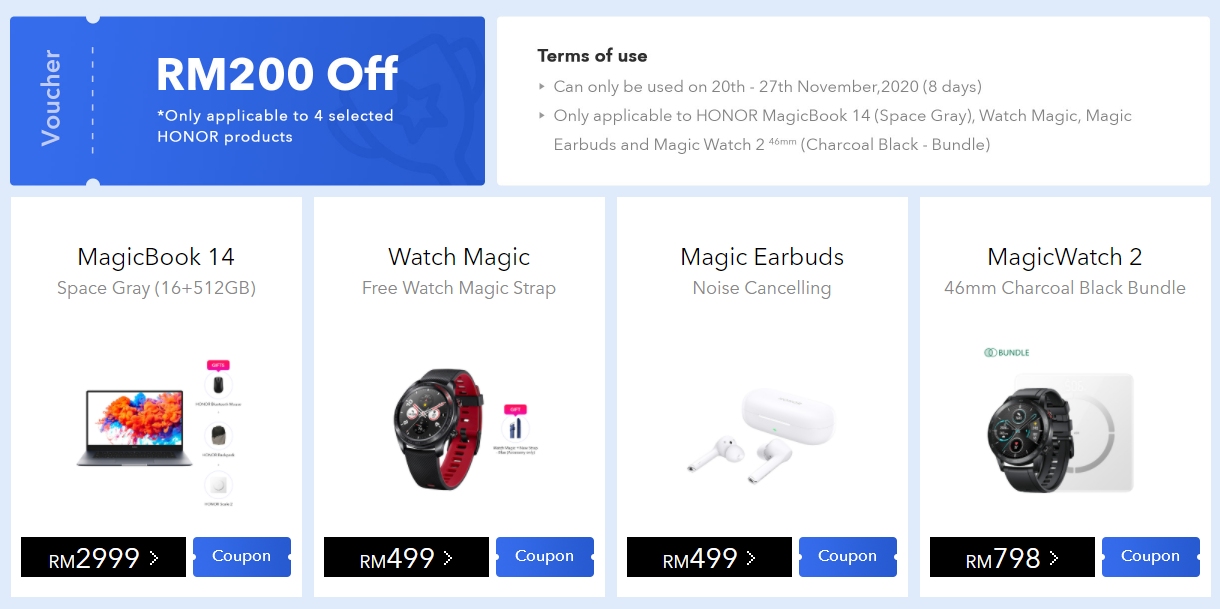Claim the Coupon for MagicBook 14
The height and width of the screenshot is (609, 1220).
[242, 557]
